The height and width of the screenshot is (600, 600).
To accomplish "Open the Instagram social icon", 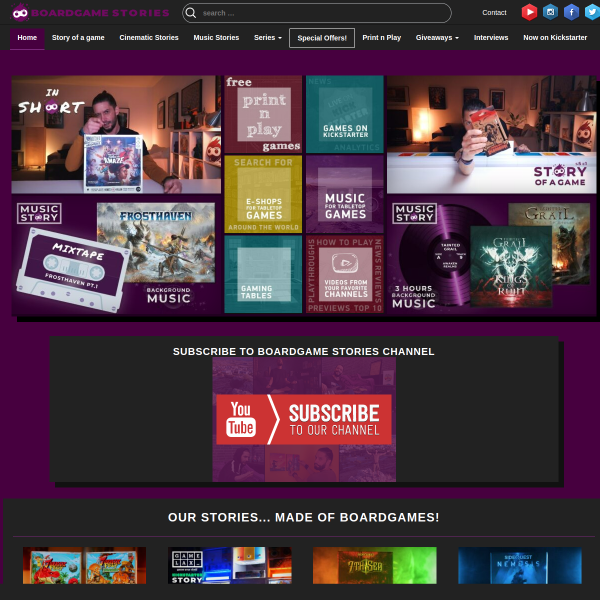I will point(550,13).
